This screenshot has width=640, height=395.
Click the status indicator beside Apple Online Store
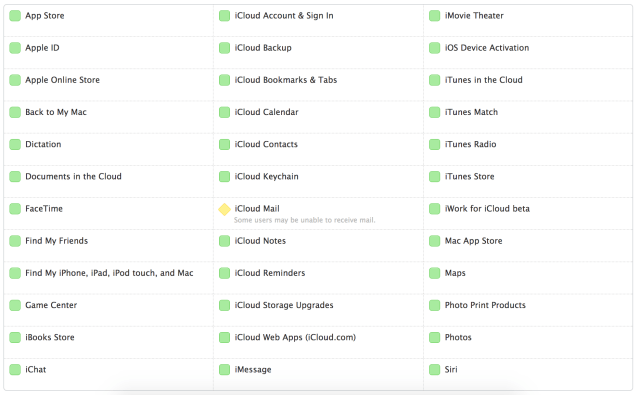coord(15,80)
